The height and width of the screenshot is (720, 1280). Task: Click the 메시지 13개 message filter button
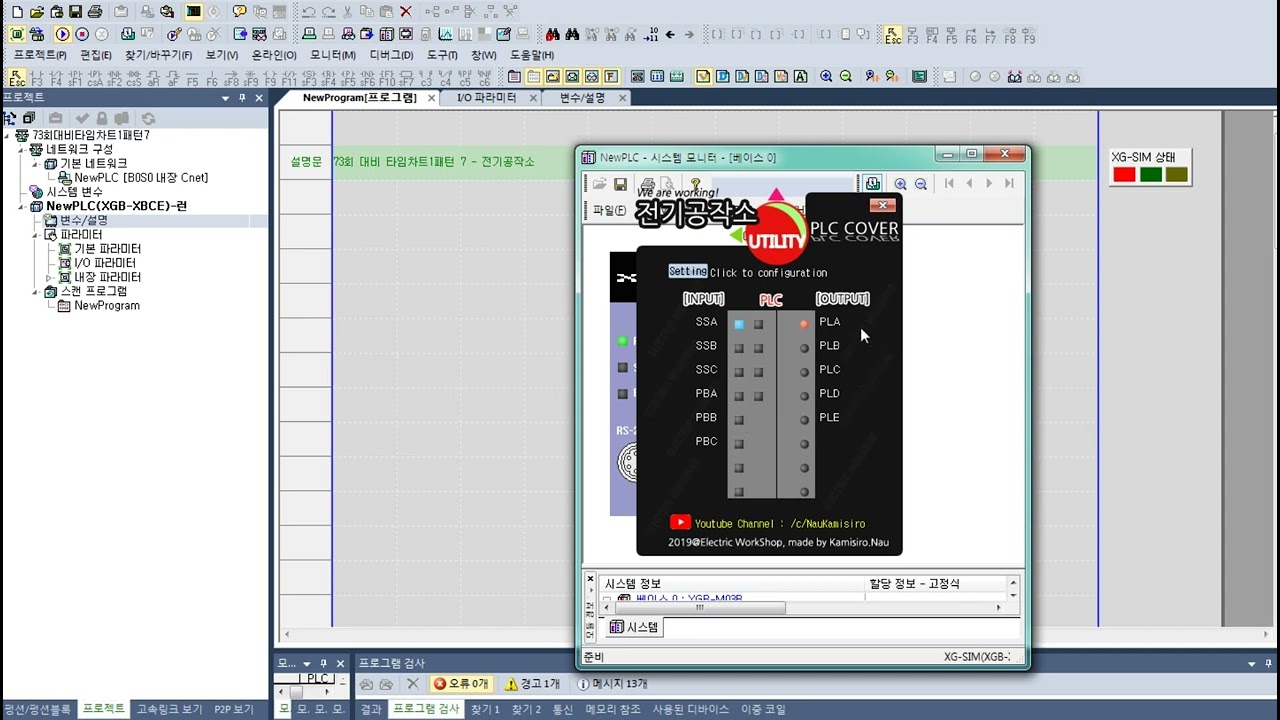pos(613,684)
